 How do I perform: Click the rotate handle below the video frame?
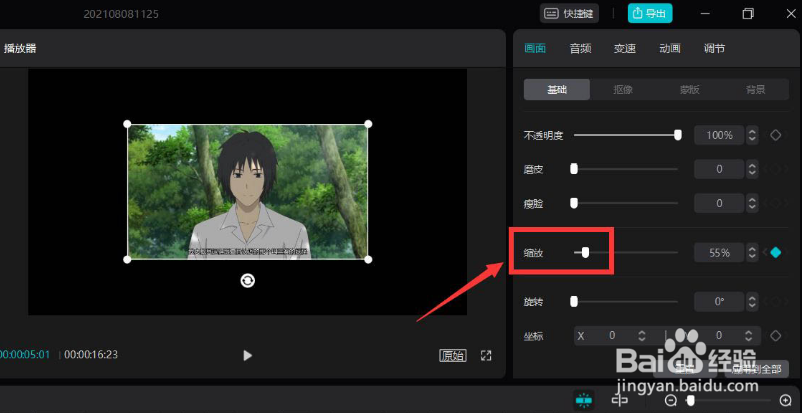[x=248, y=280]
